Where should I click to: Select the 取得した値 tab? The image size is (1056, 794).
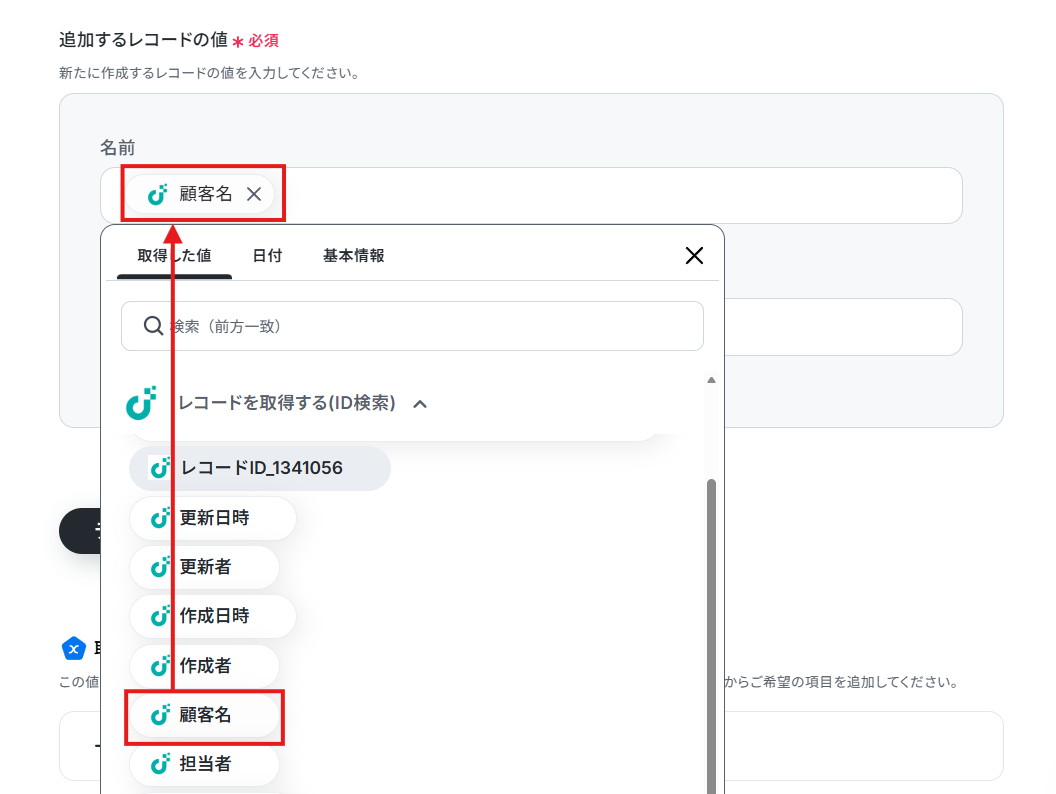tap(174, 256)
